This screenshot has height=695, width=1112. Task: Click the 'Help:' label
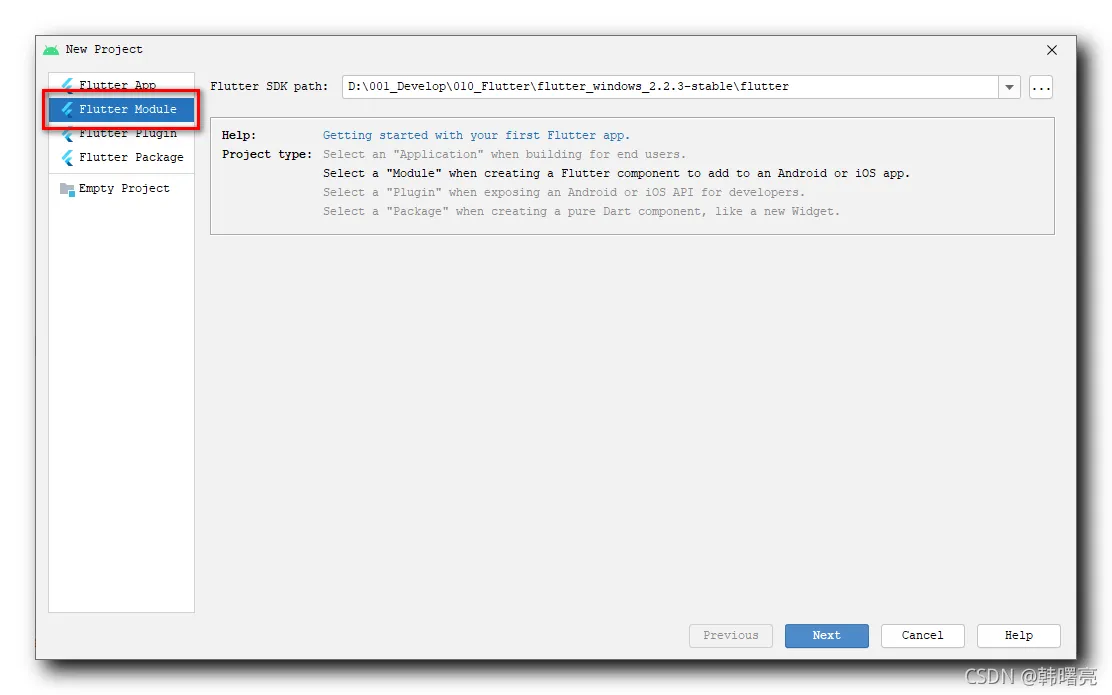pyautogui.click(x=238, y=135)
